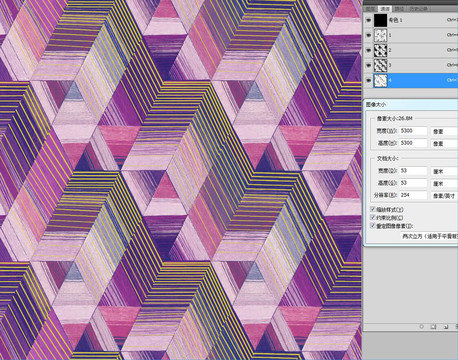Click channel 2 thumbnail
This screenshot has width=458, height=360.
tap(380, 50)
